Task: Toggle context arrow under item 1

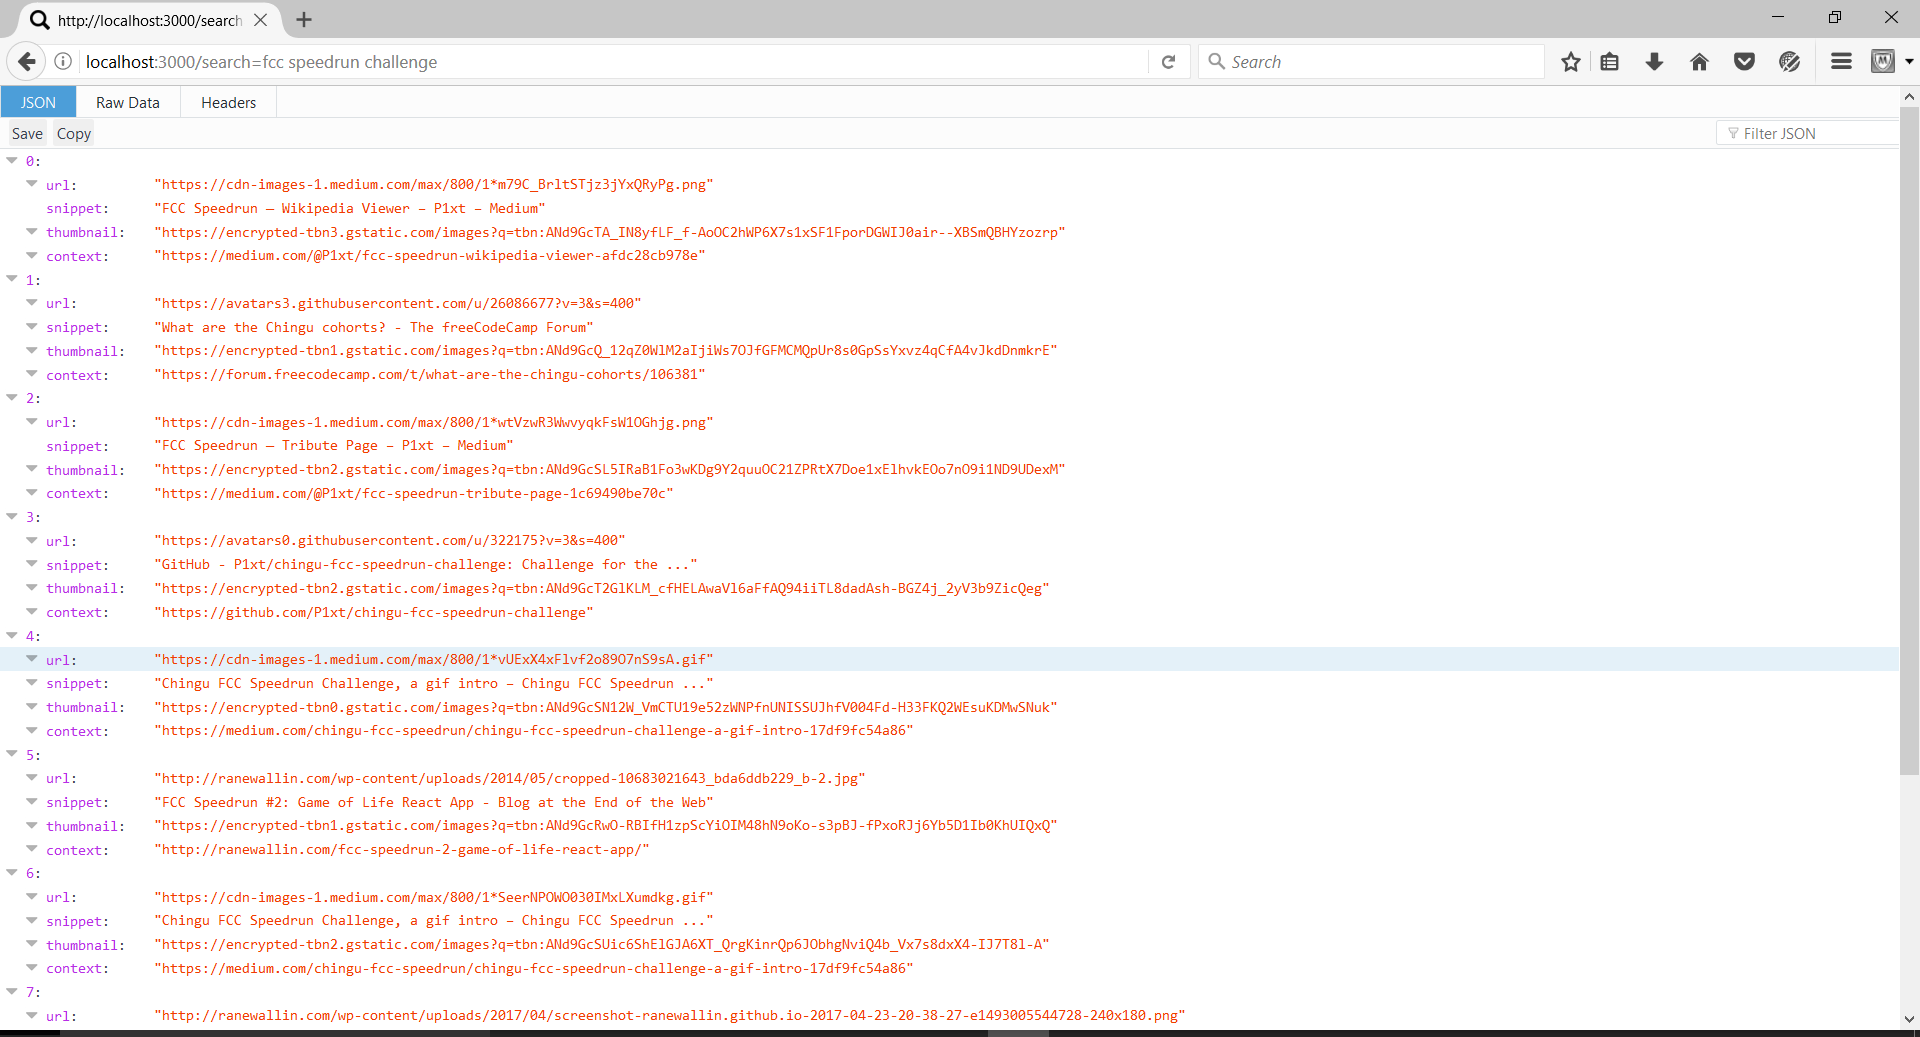Action: coord(32,375)
